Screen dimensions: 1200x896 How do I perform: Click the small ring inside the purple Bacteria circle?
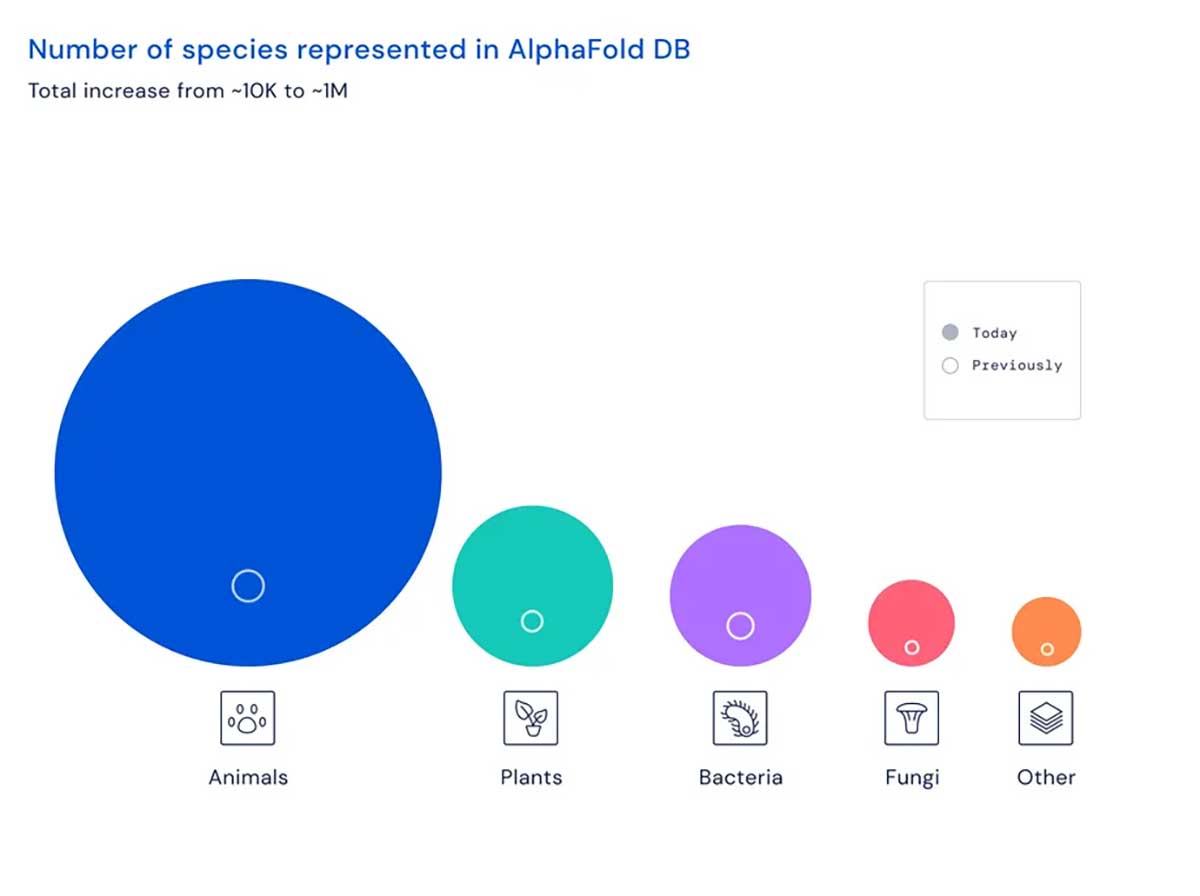[x=740, y=626]
